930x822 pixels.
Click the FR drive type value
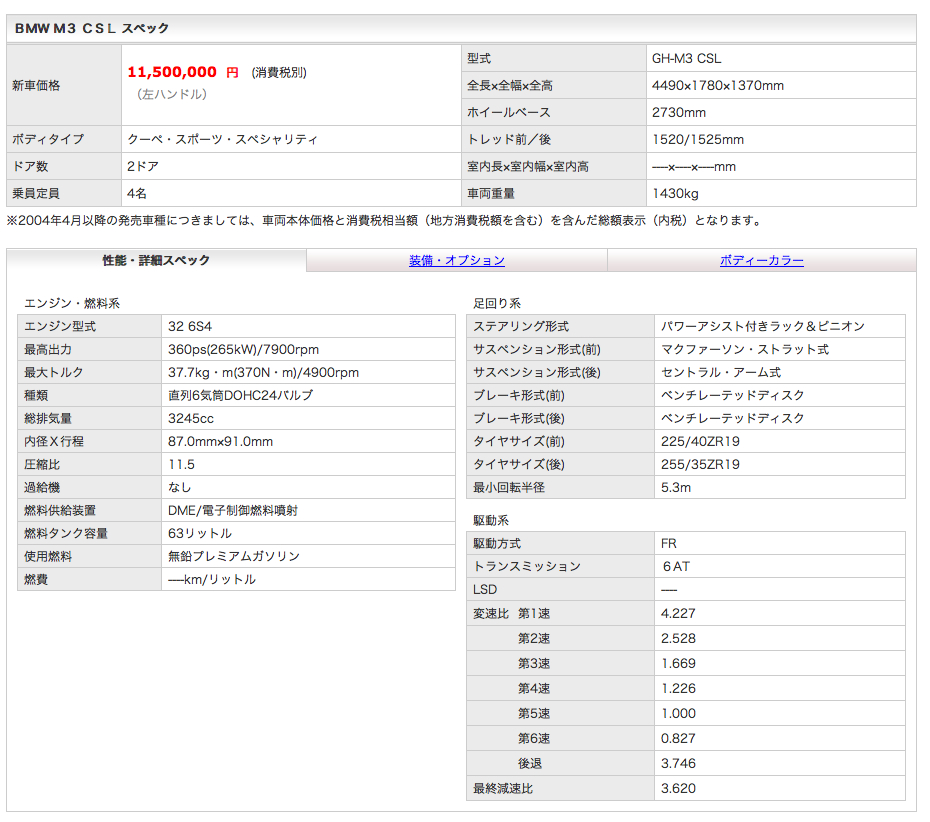click(668, 543)
